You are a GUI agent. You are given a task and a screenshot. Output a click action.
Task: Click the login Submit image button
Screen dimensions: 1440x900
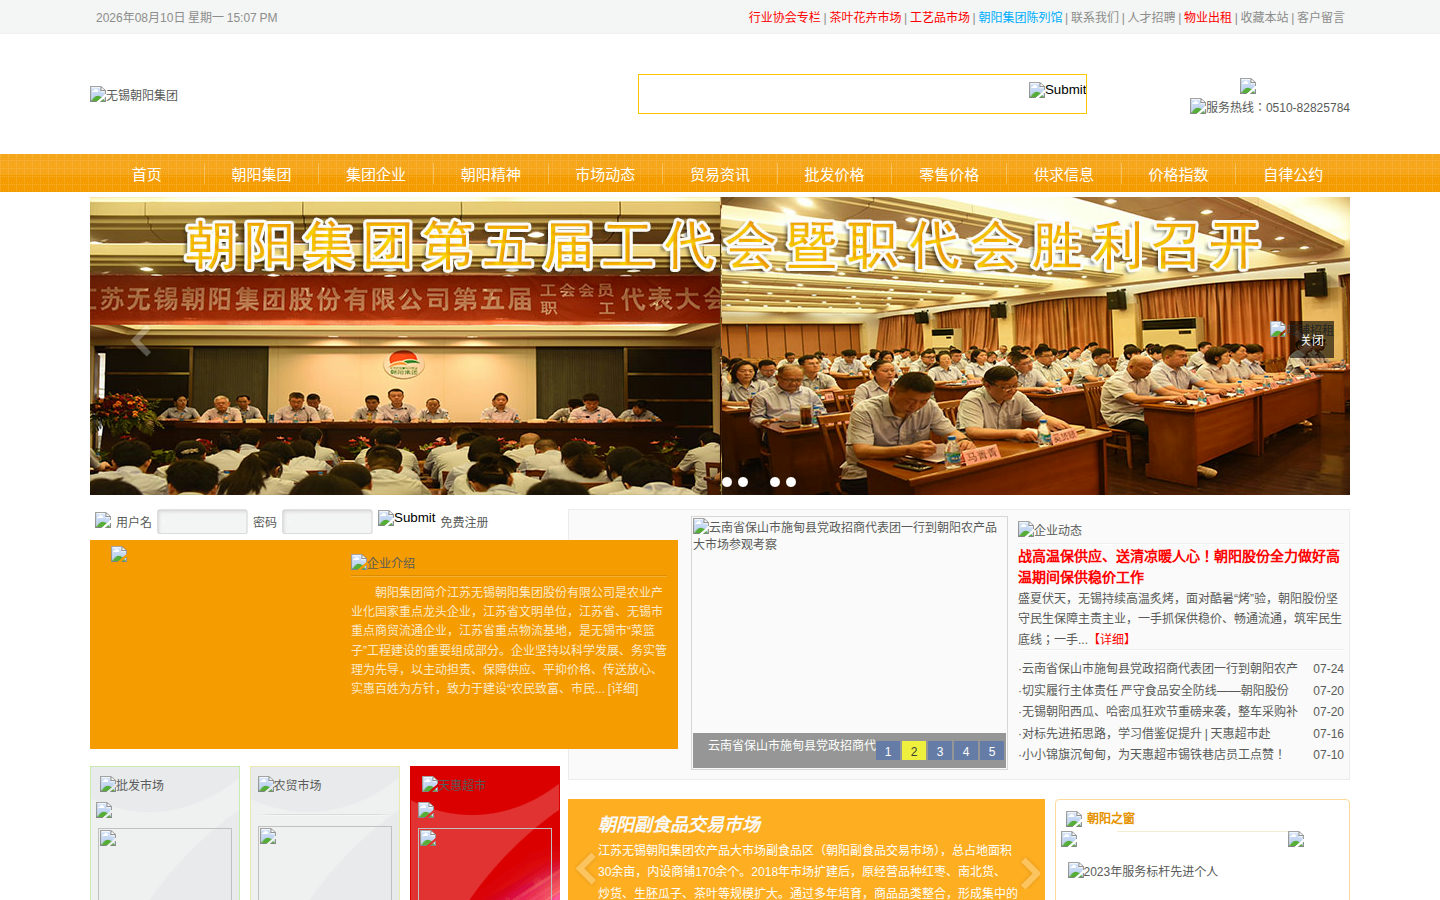pos(406,518)
